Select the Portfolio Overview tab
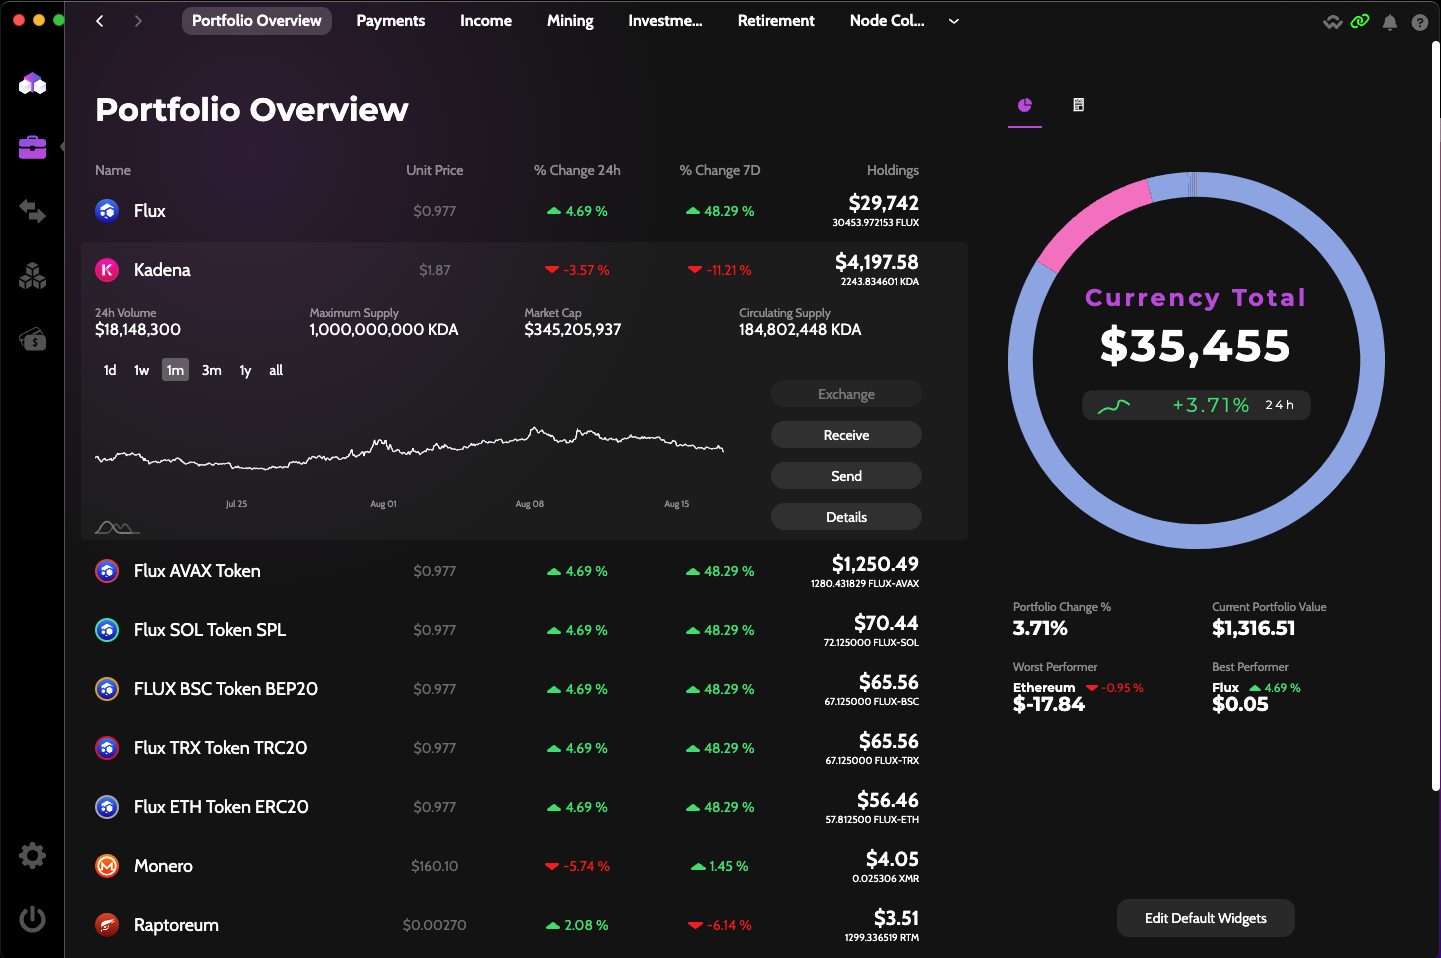Screen dimensions: 1441x958 point(257,21)
